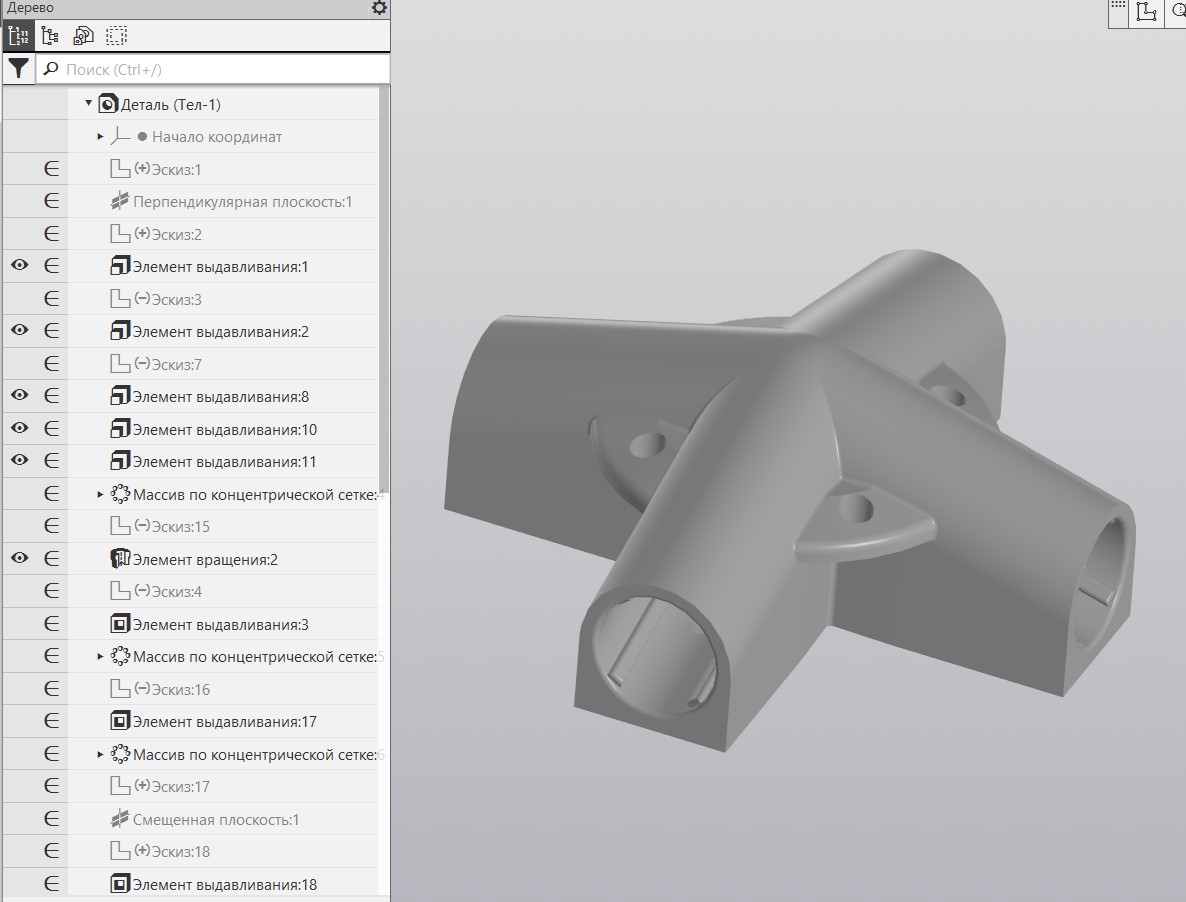Screen dimensions: 1186x902
Task: Select Эскиз:7 in the tree
Action: 176,364
